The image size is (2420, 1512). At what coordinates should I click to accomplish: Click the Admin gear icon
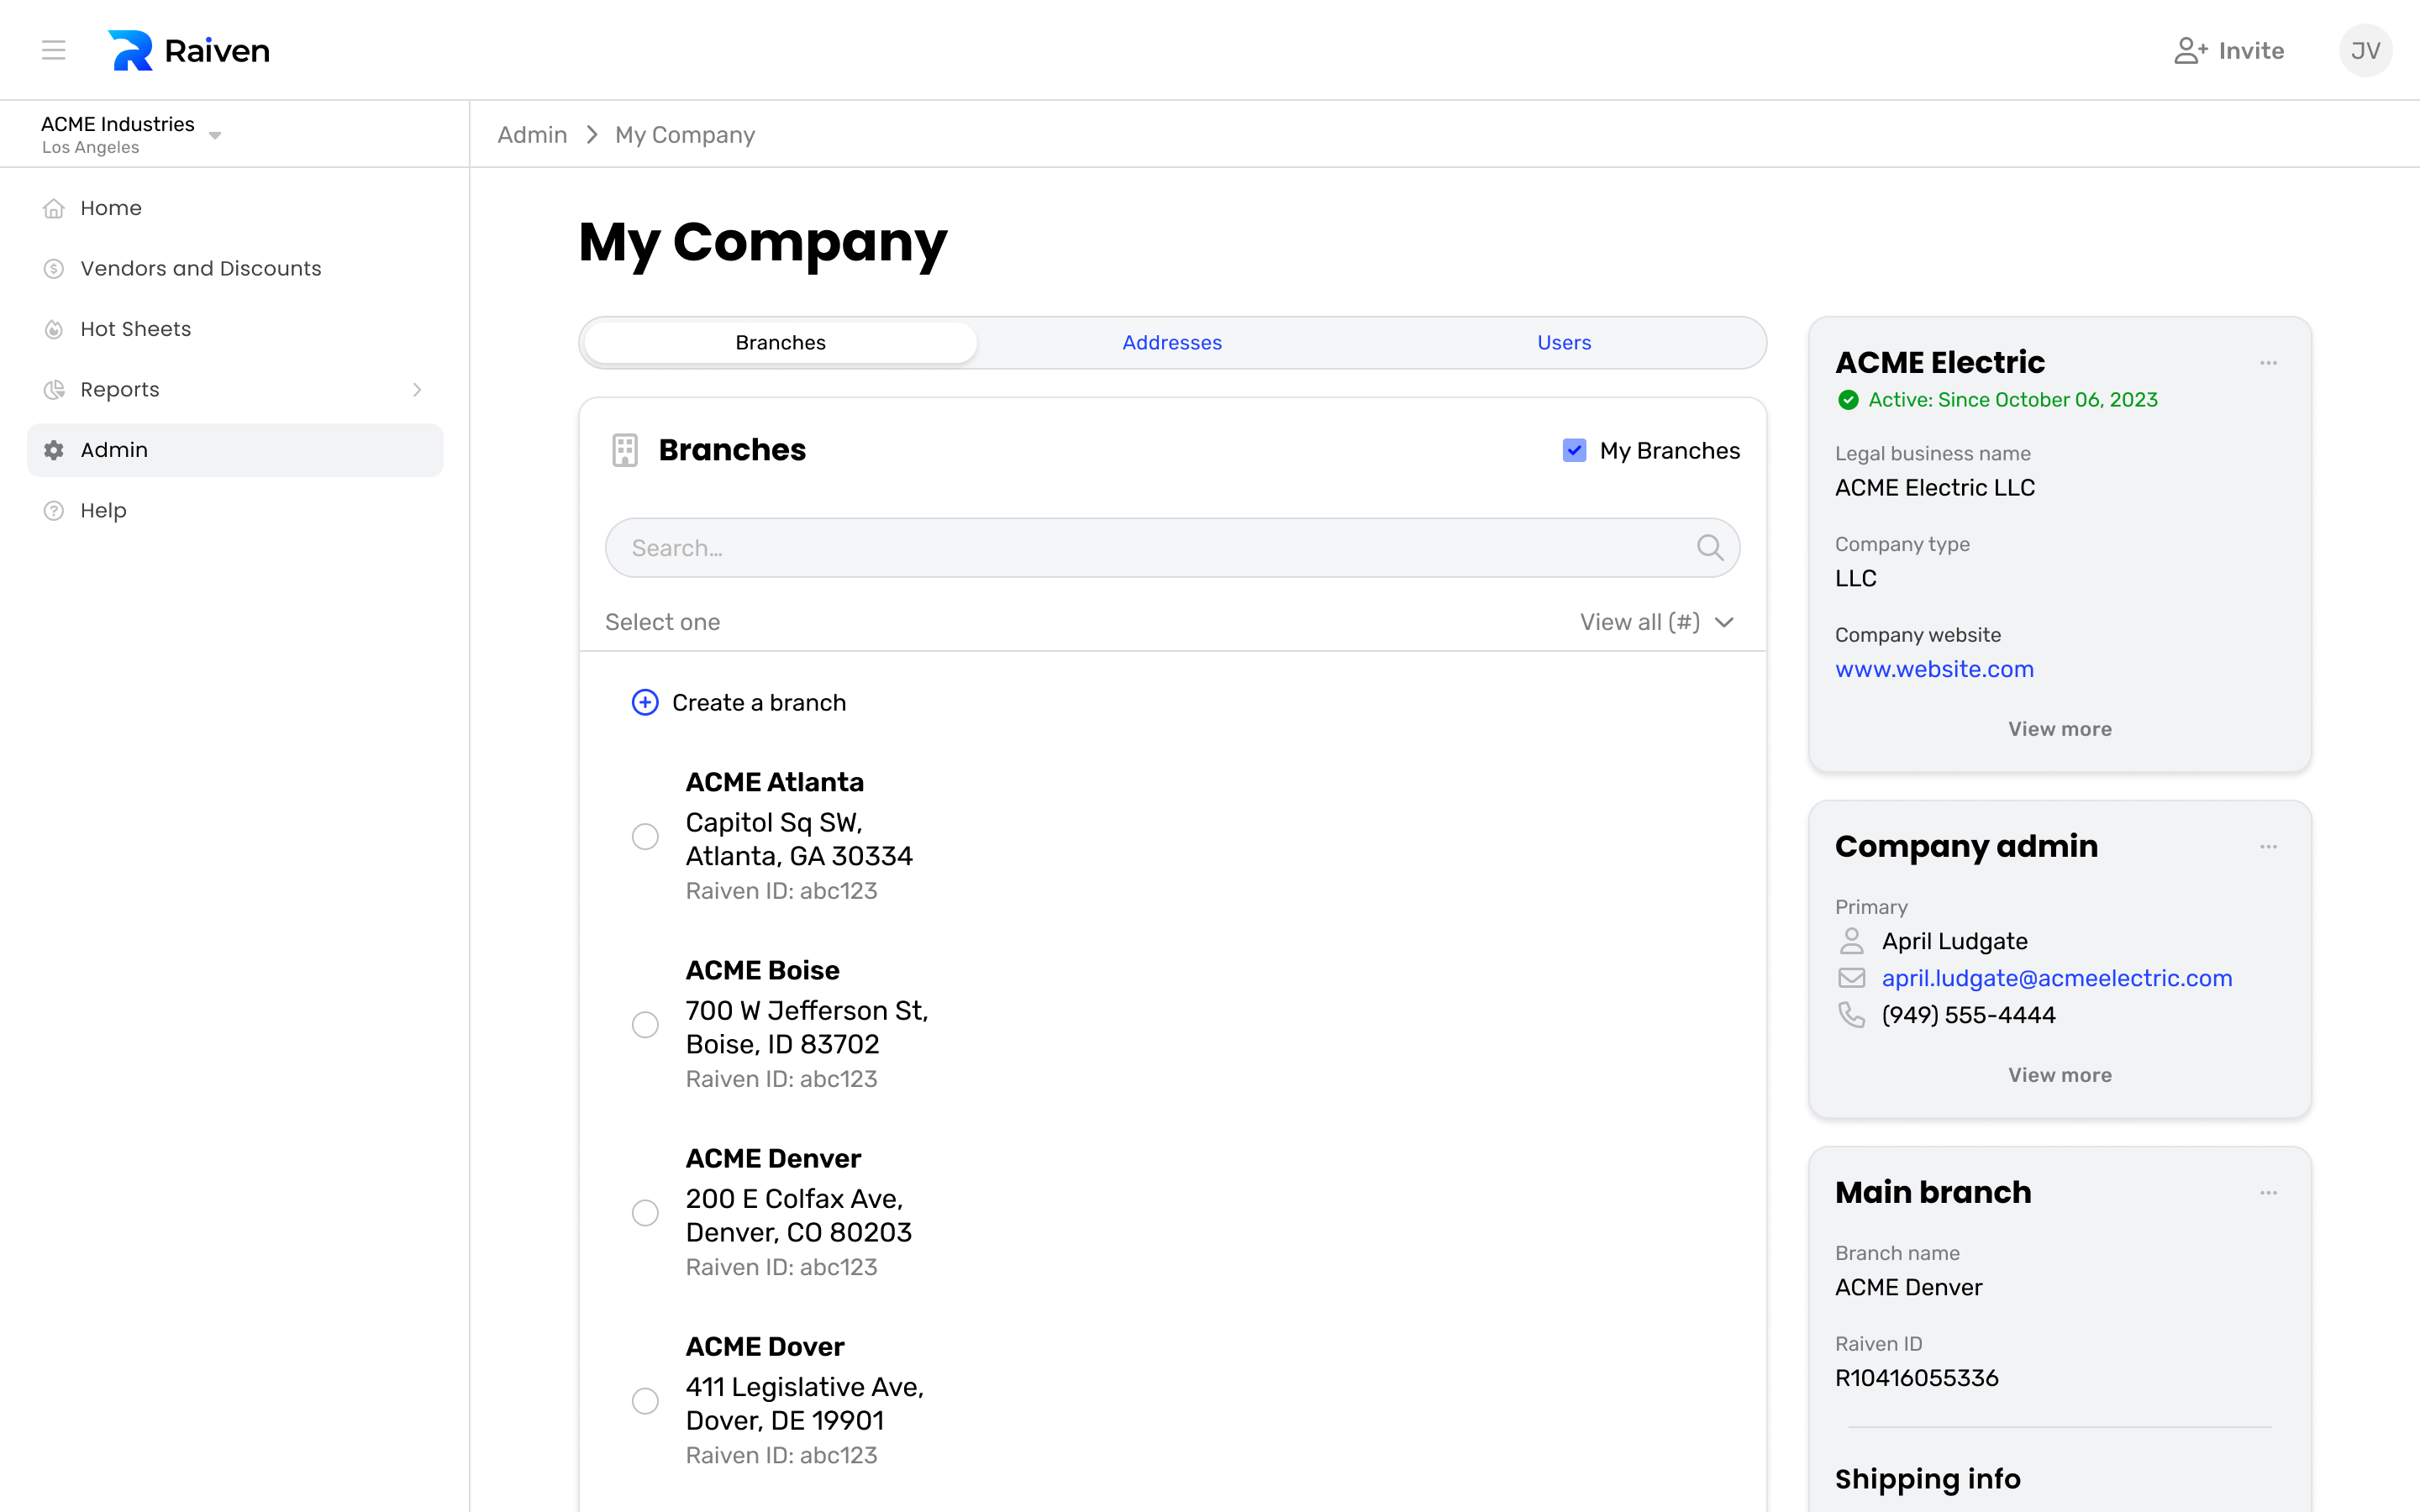pos(54,450)
